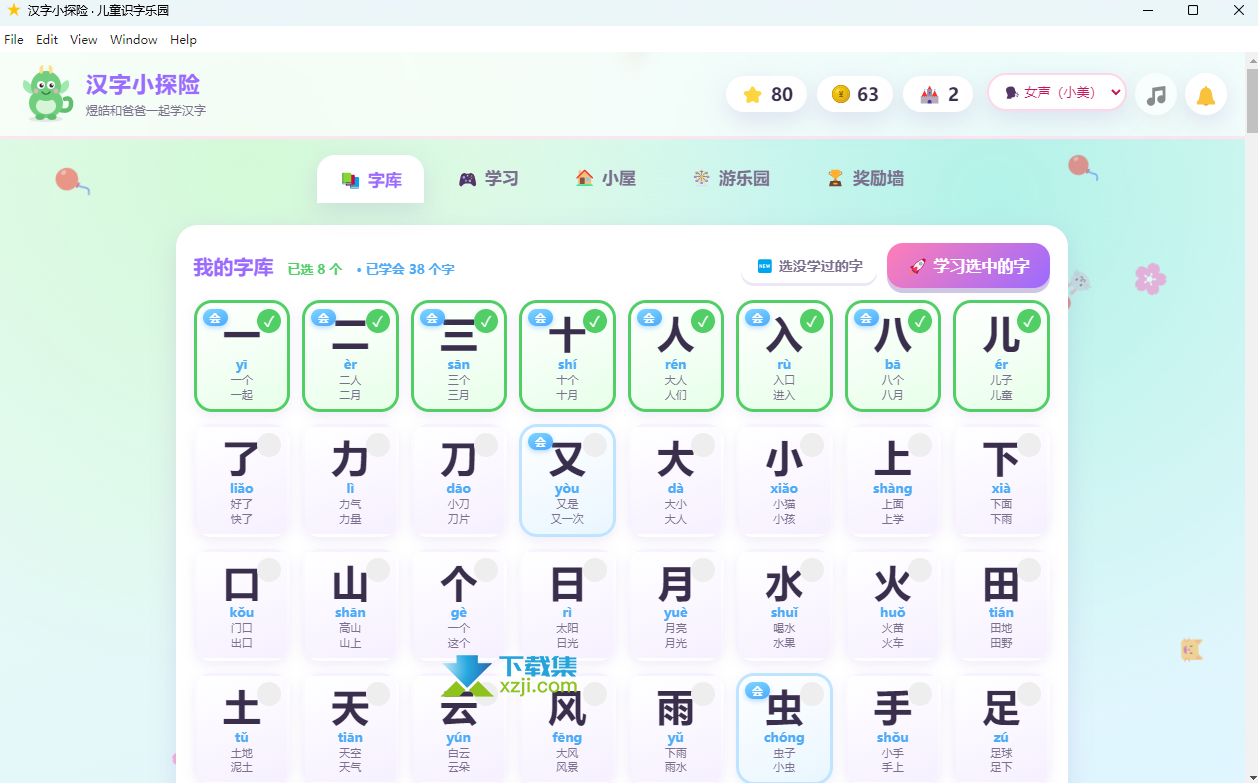Open notifications with the bell icon
This screenshot has height=783, width=1258.
(x=1206, y=94)
